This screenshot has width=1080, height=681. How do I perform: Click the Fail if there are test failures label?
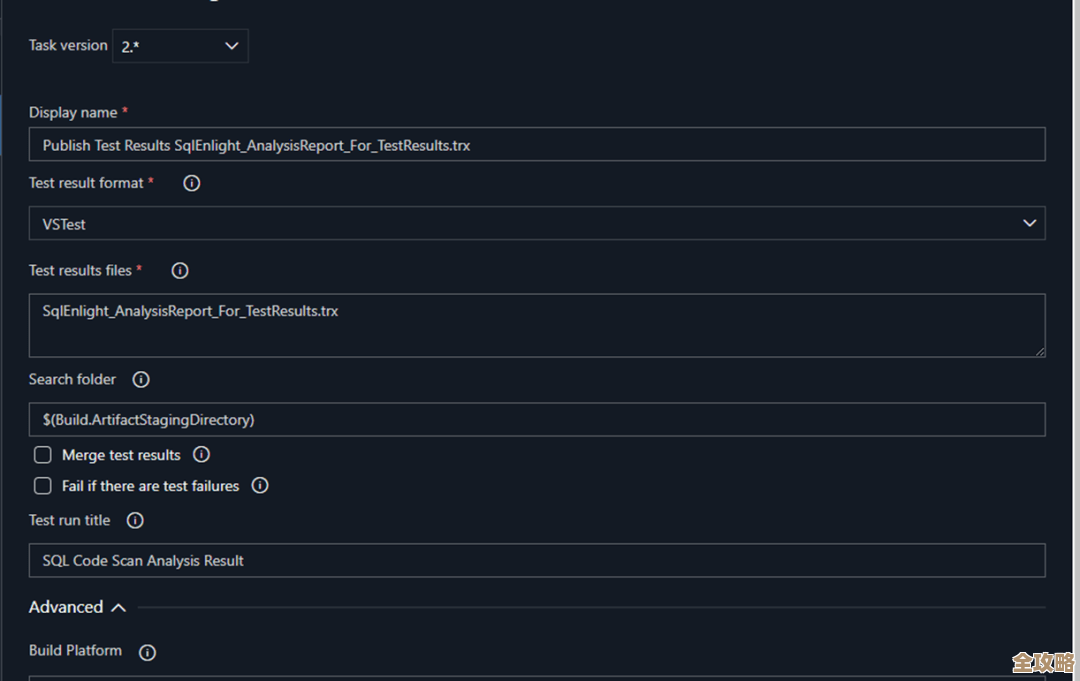click(x=150, y=486)
